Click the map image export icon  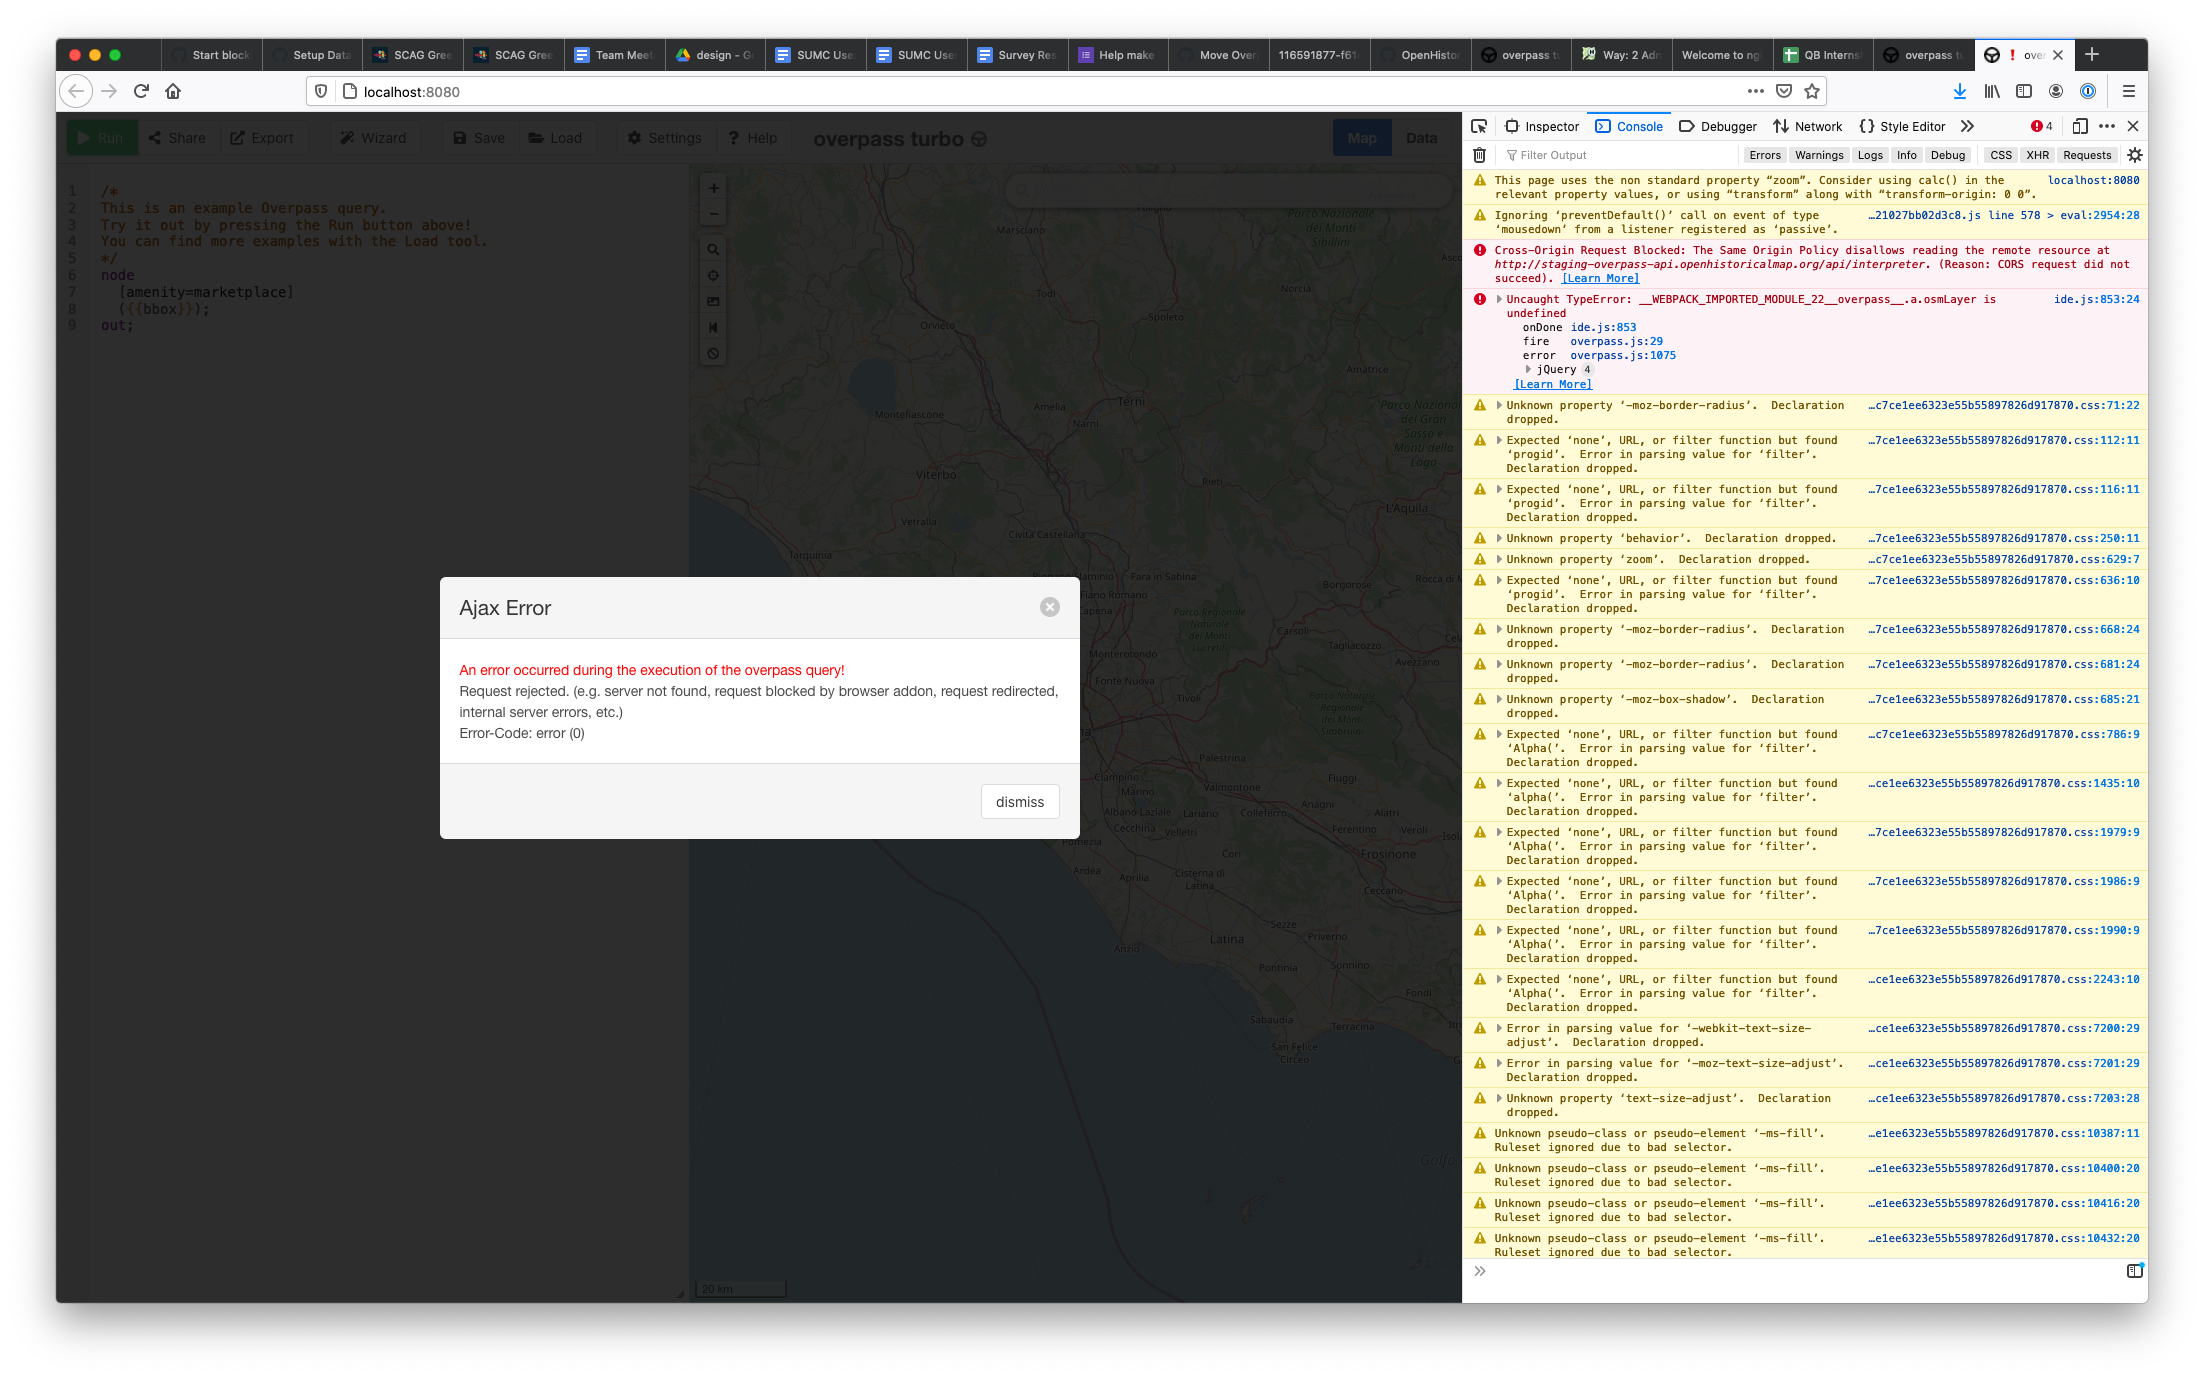[713, 301]
